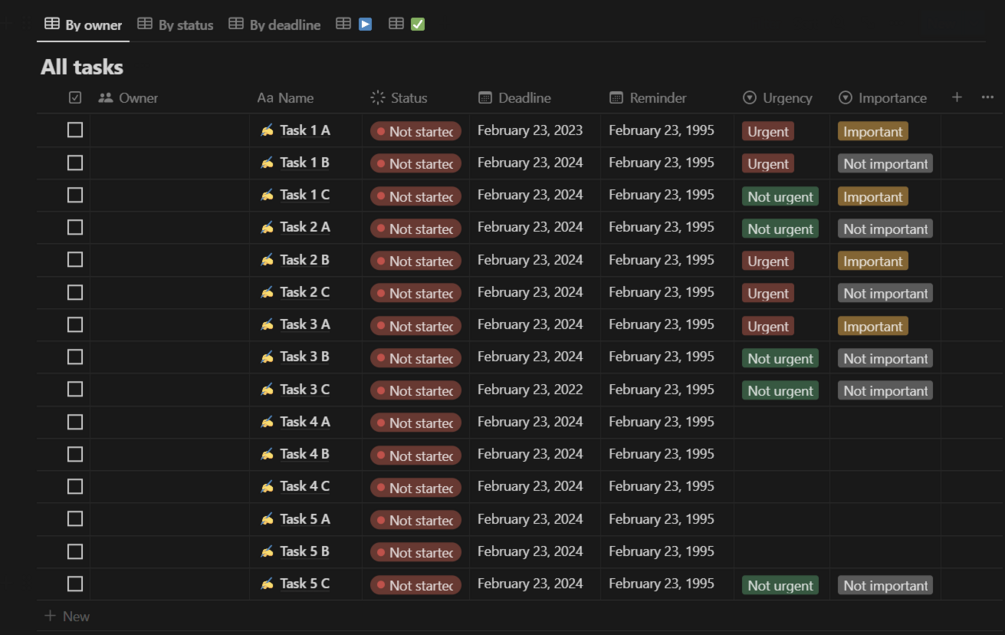Open the three-dots column options menu
Screen dimensions: 1005x635
(988, 97)
